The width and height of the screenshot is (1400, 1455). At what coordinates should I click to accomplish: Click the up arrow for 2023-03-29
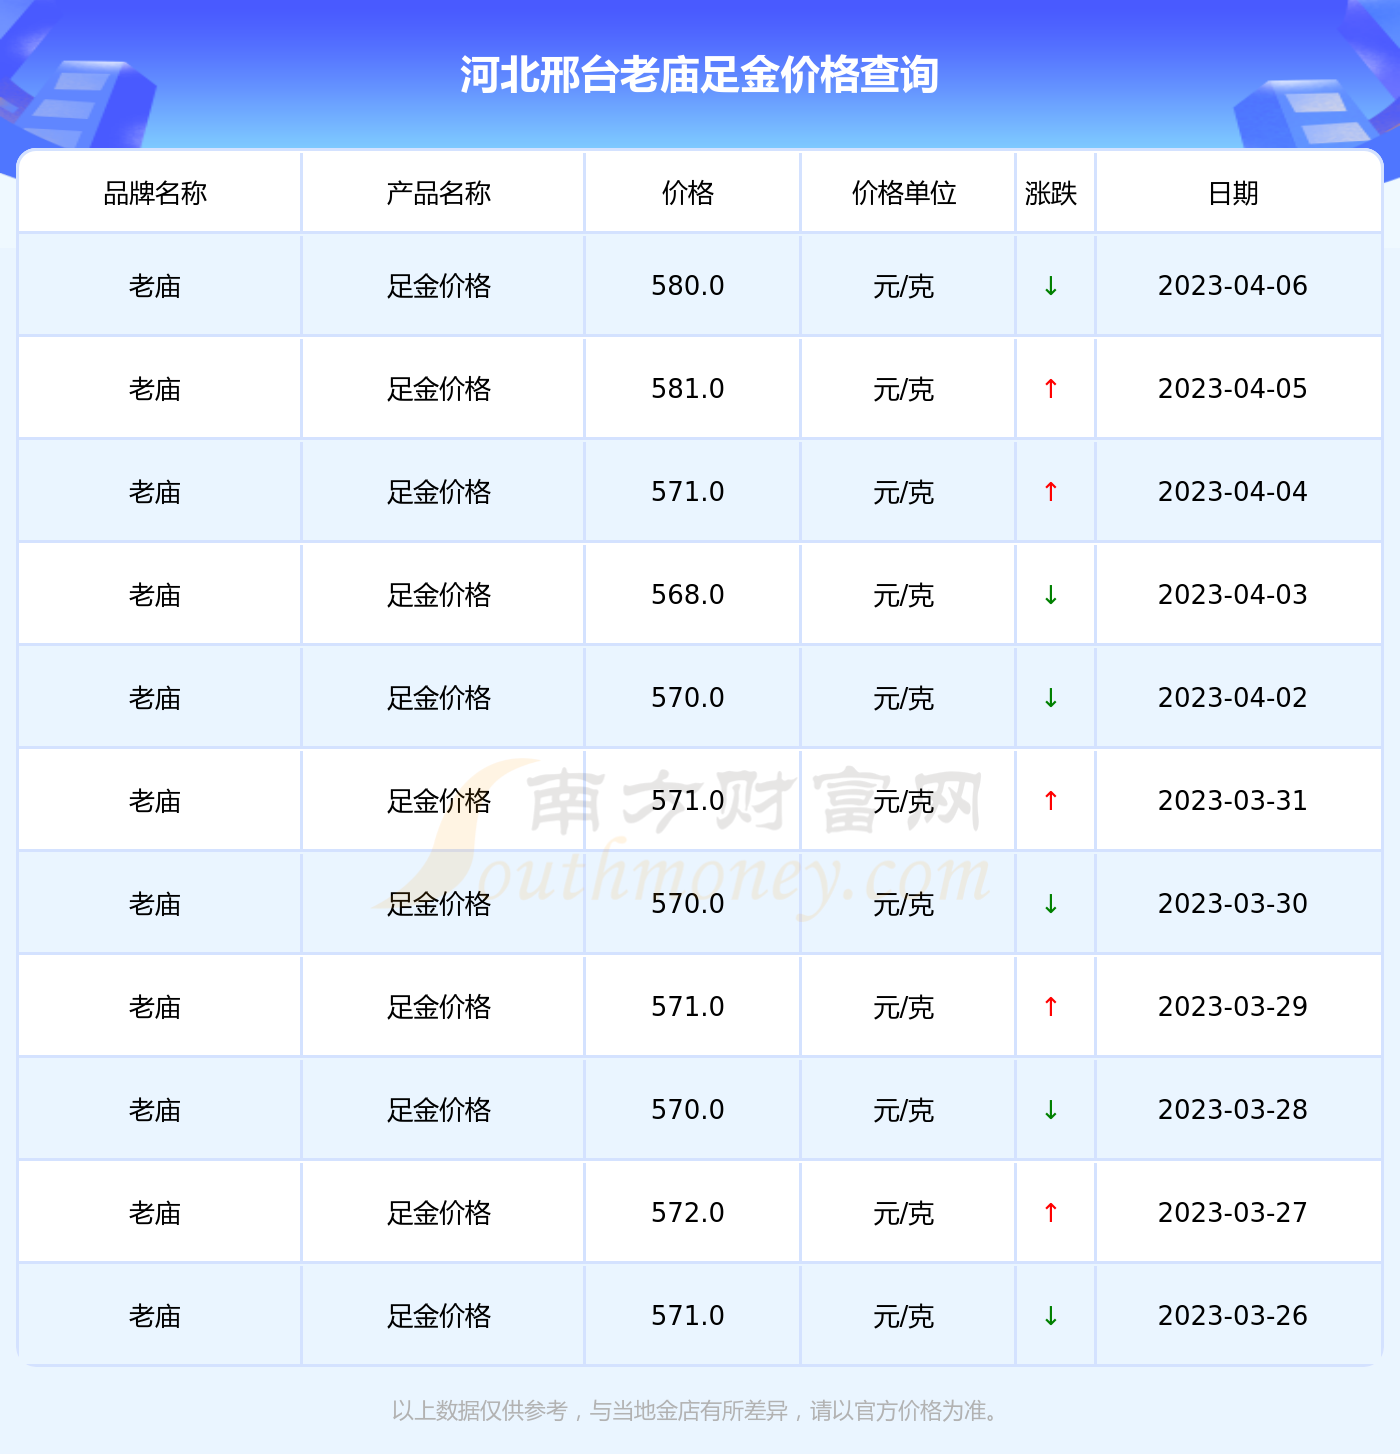[1051, 1007]
